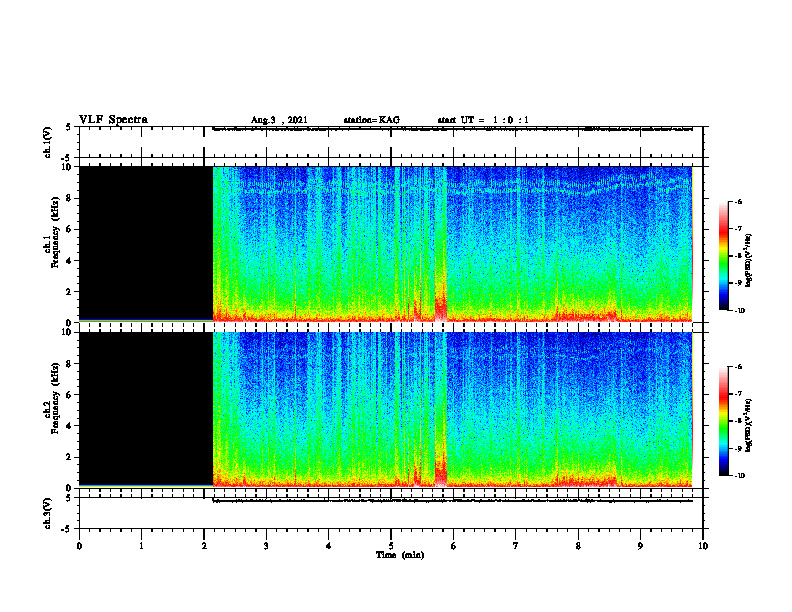Viewport: 792px width, 612px height.
Task: Click the "Time (min)" axis label
Action: click(x=400, y=555)
